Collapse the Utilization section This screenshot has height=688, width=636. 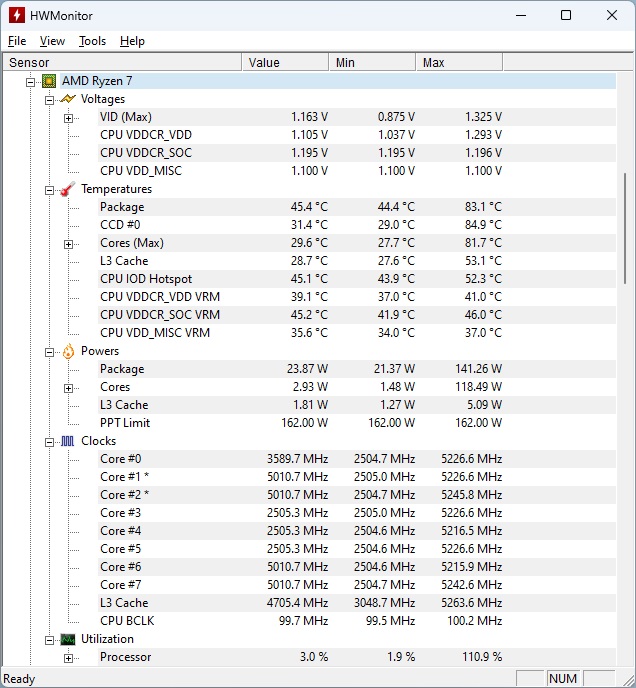[x=50, y=640]
